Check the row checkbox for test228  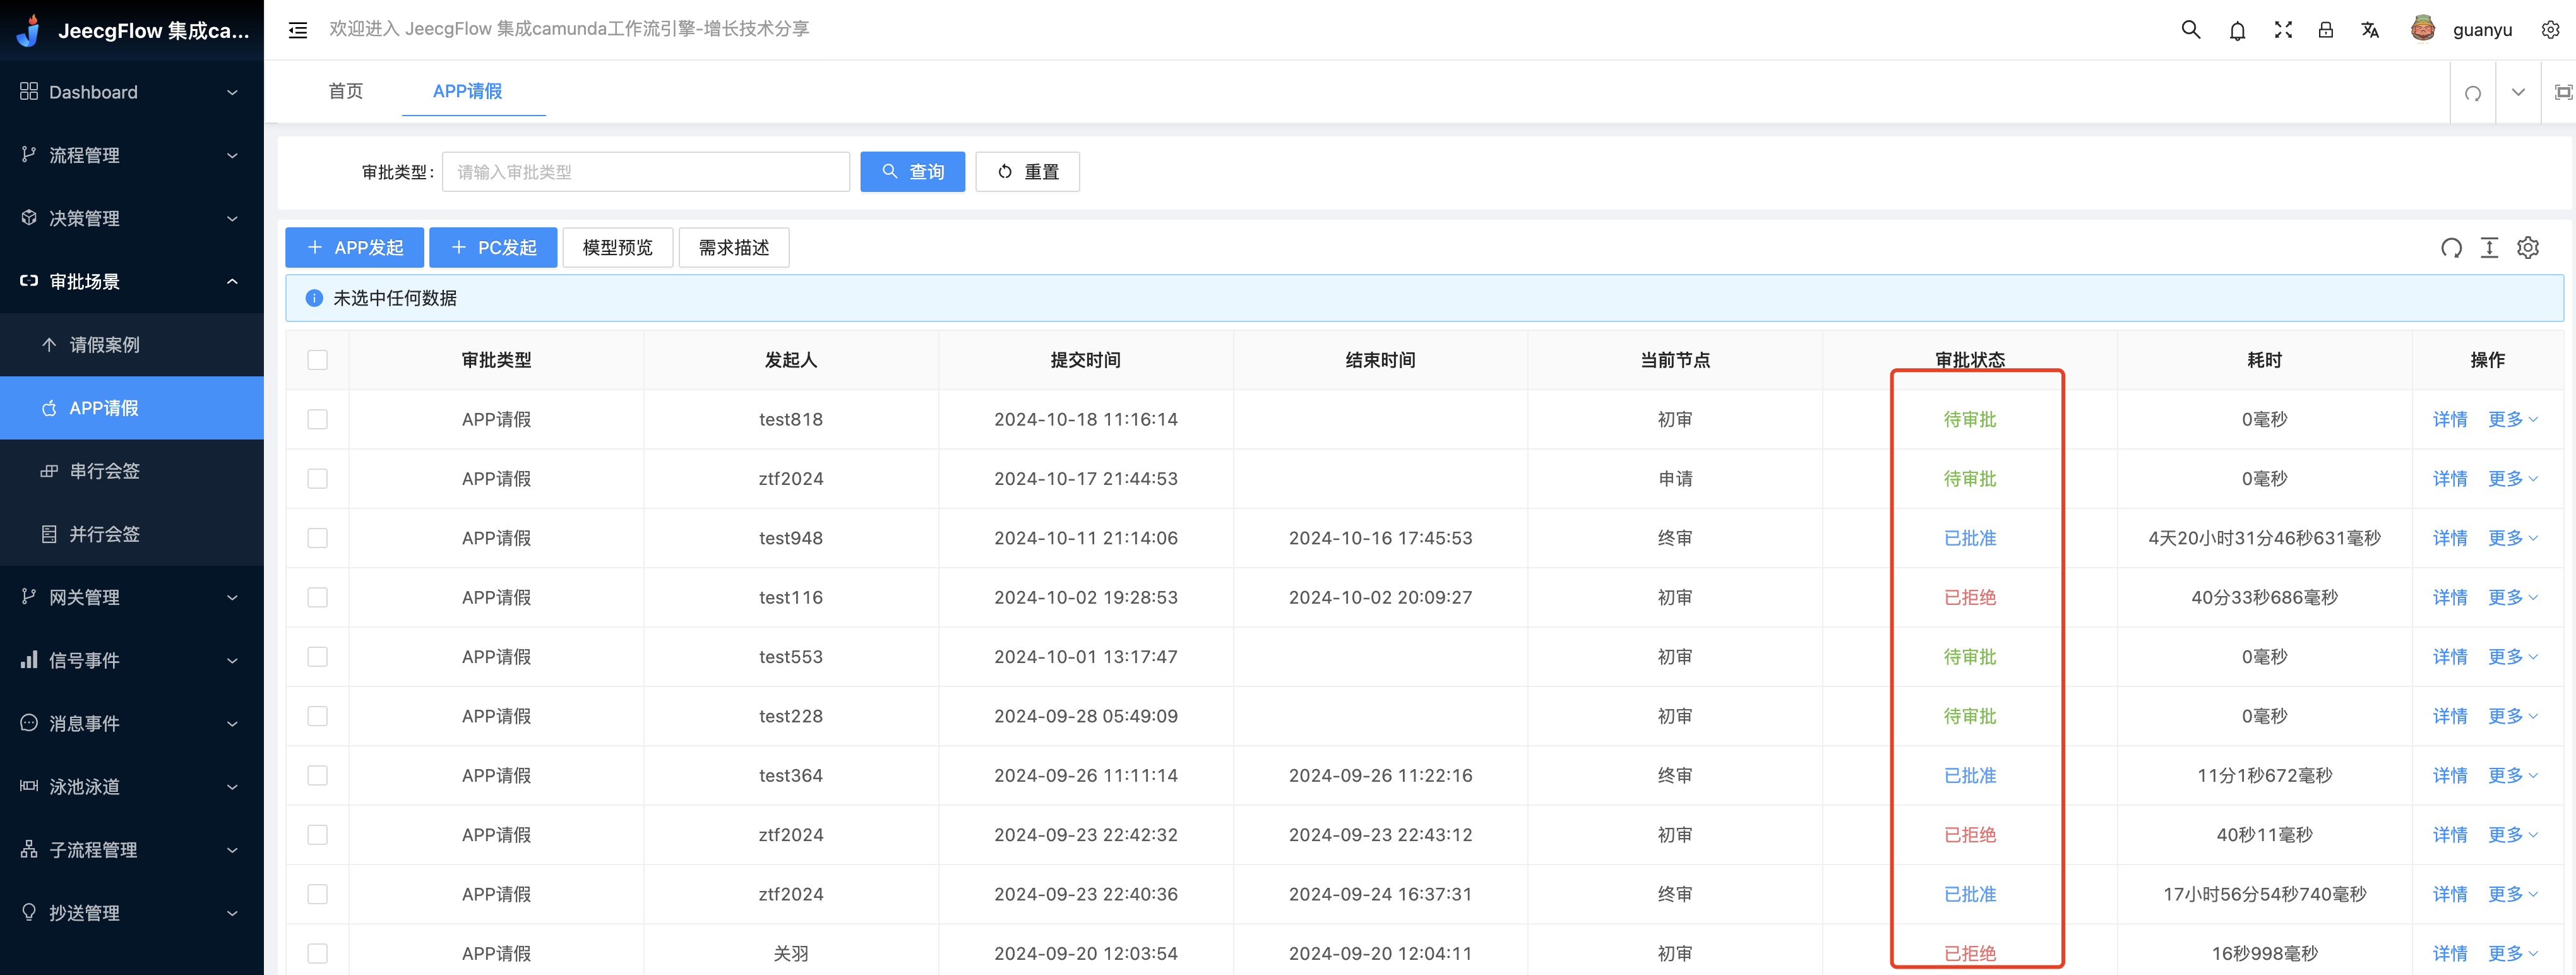point(317,716)
